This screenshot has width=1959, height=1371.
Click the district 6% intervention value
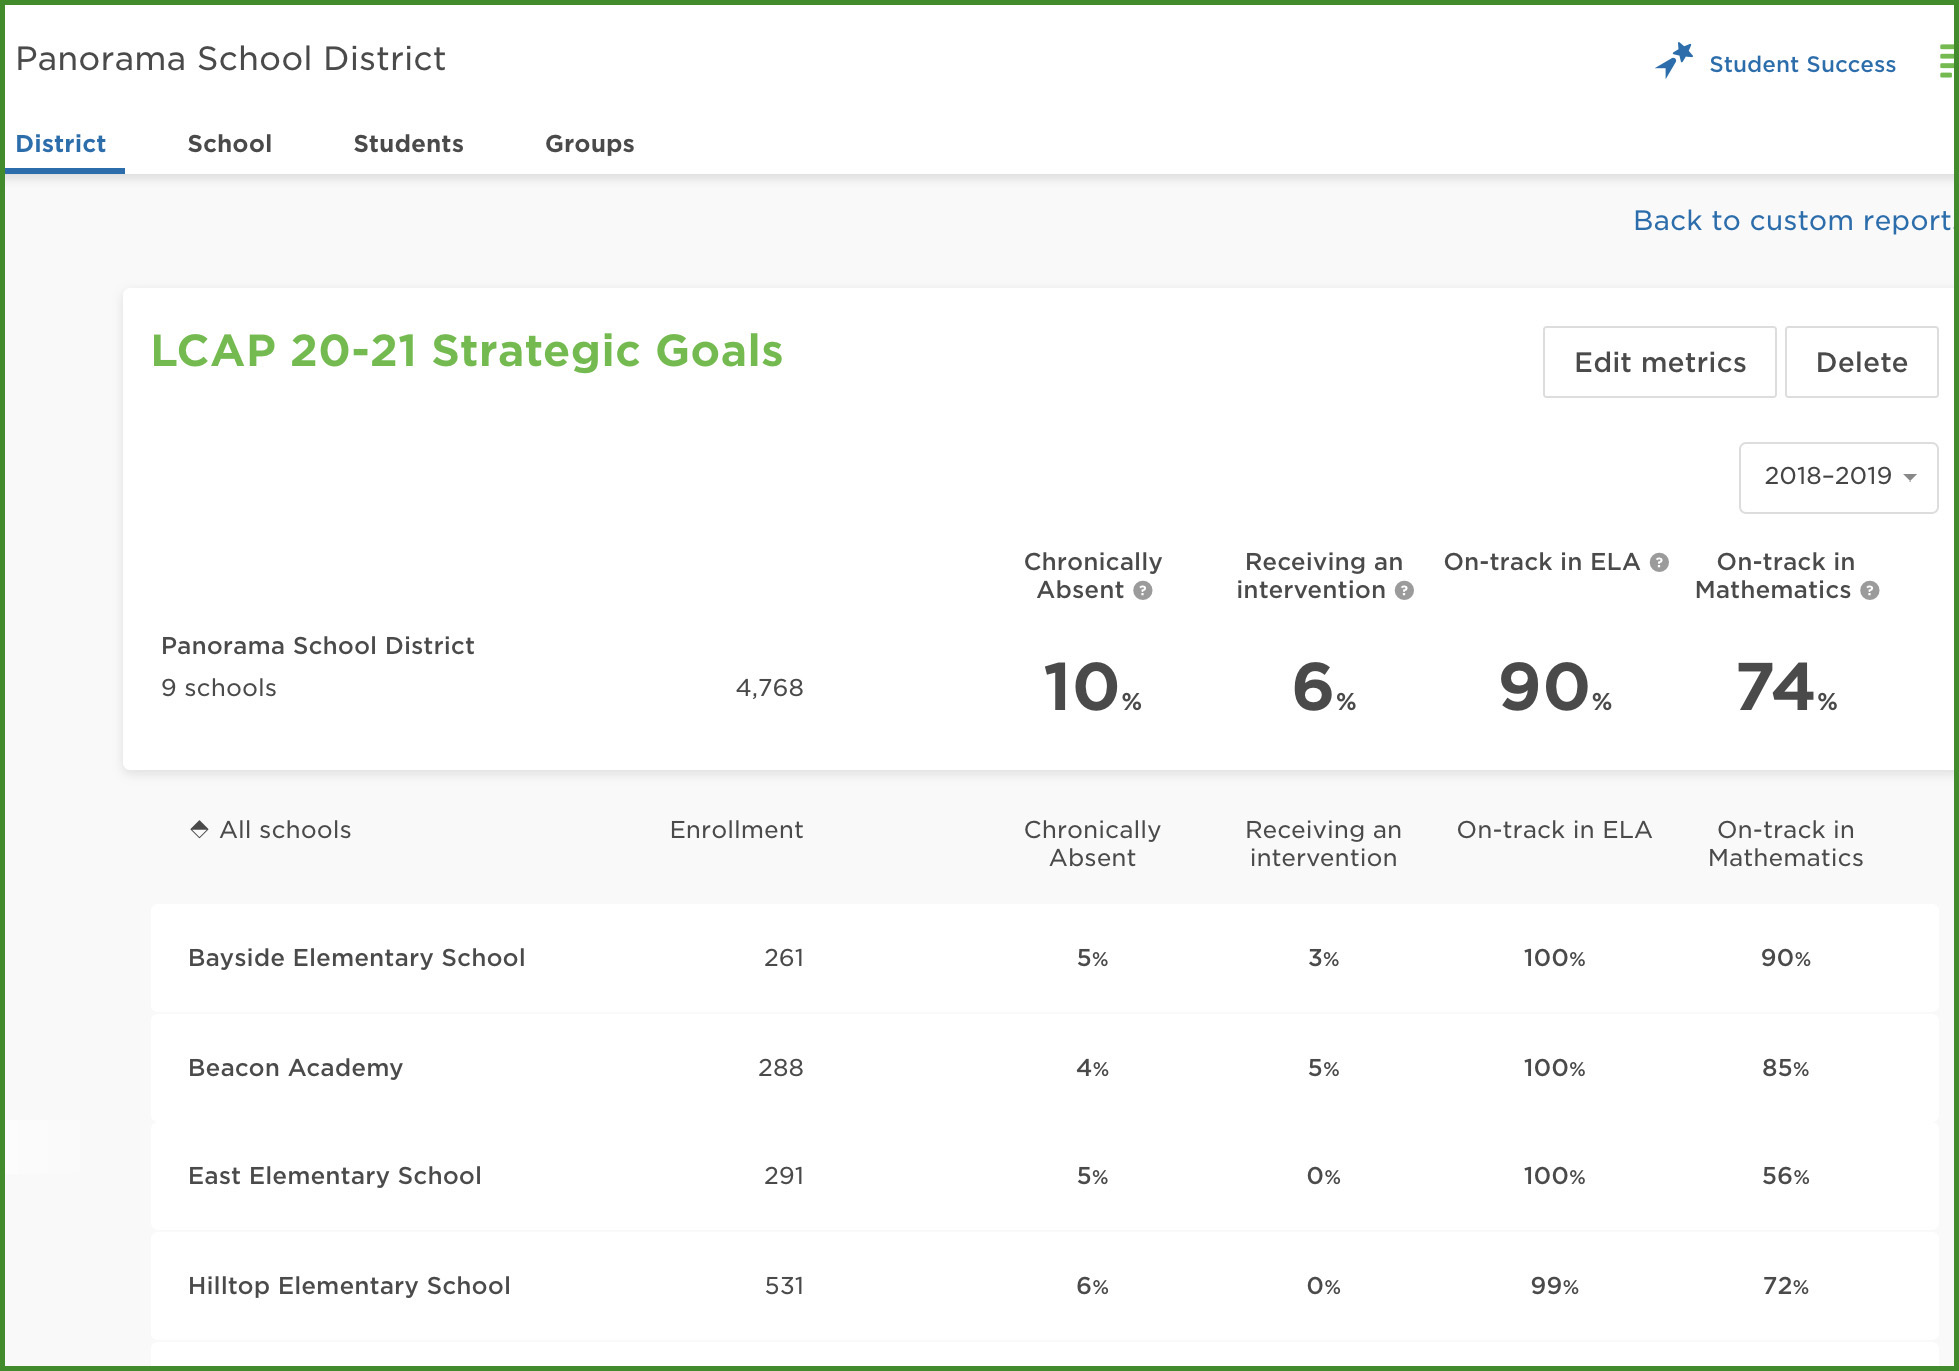click(1323, 687)
